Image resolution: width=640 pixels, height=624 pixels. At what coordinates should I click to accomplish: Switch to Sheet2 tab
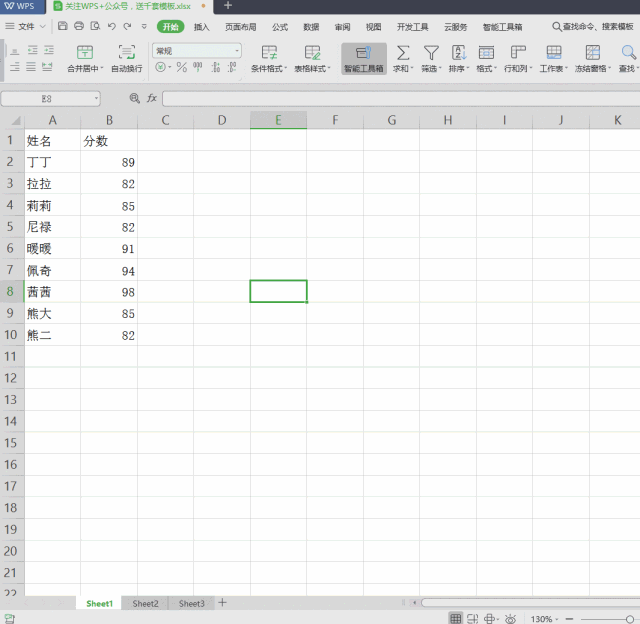[145, 603]
